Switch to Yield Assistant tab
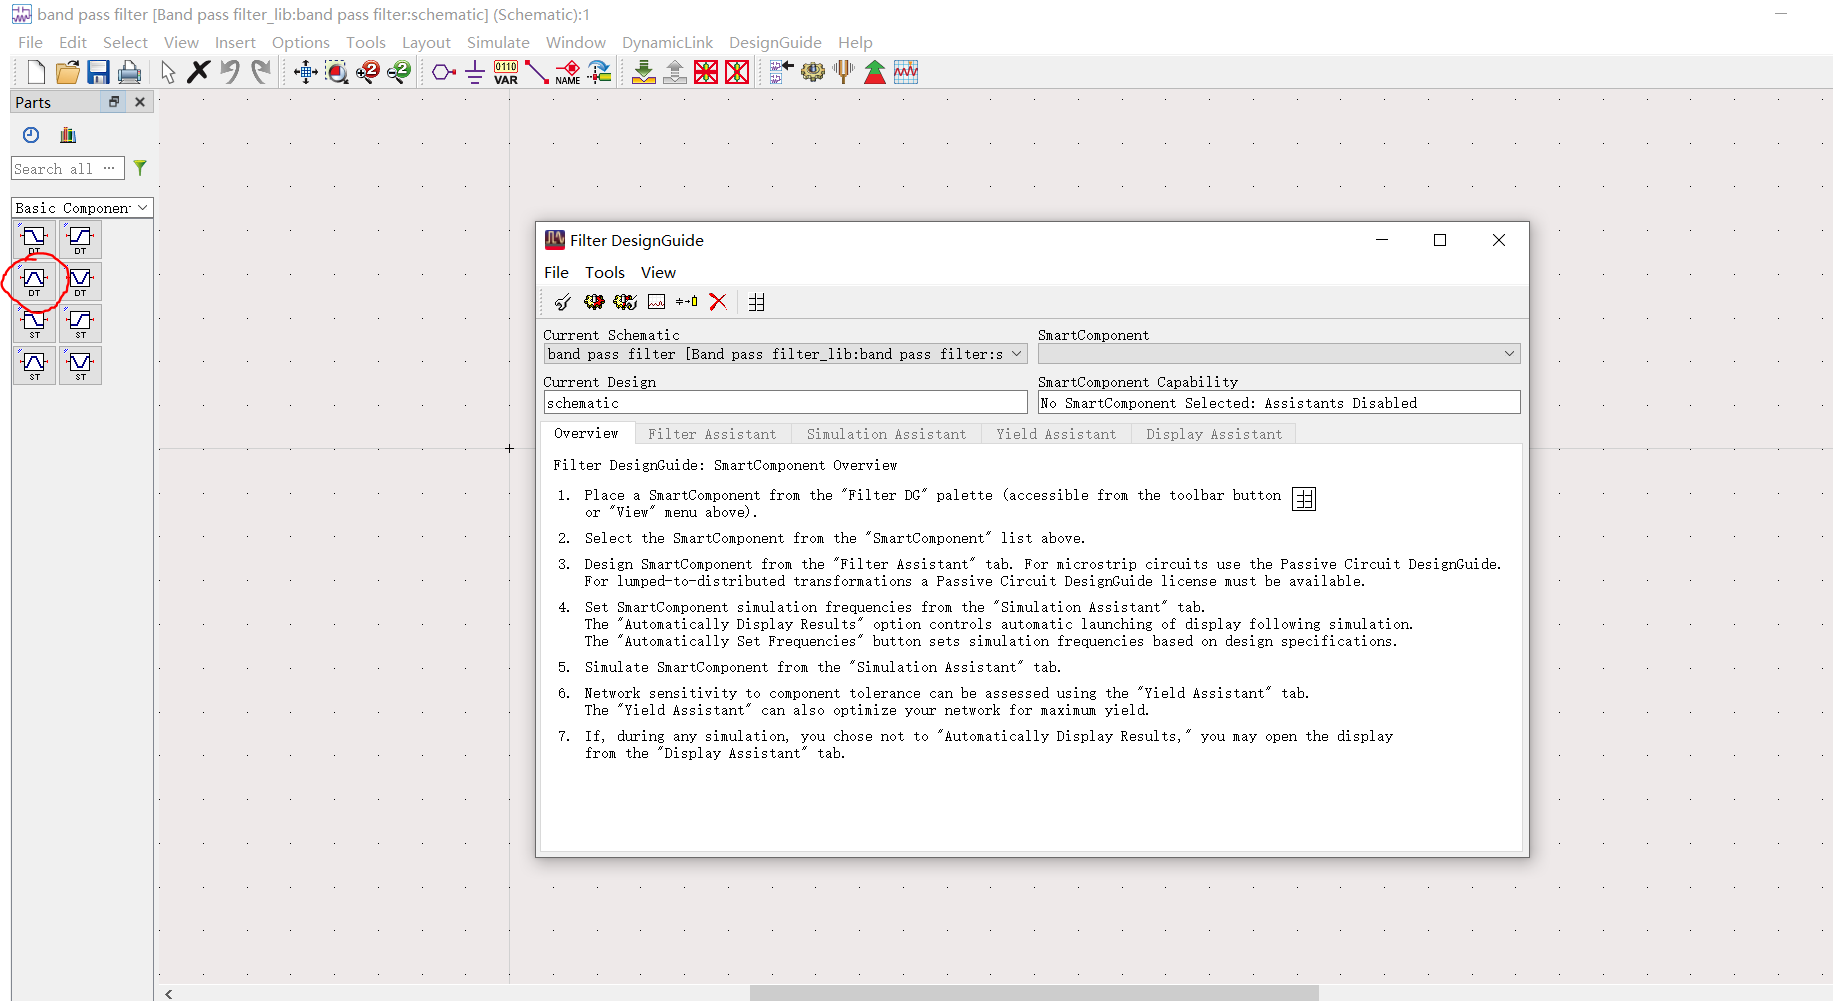Viewport: 1833px width, 1001px height. tap(1056, 434)
